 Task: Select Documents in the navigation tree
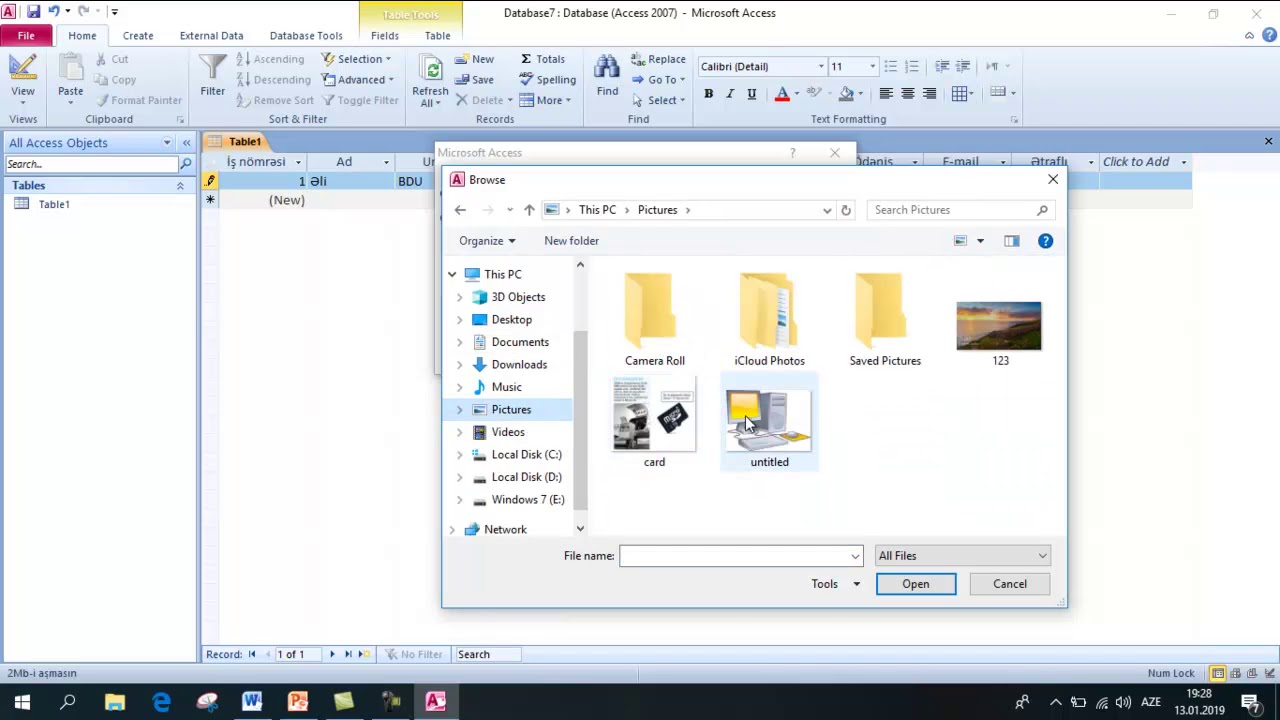520,342
